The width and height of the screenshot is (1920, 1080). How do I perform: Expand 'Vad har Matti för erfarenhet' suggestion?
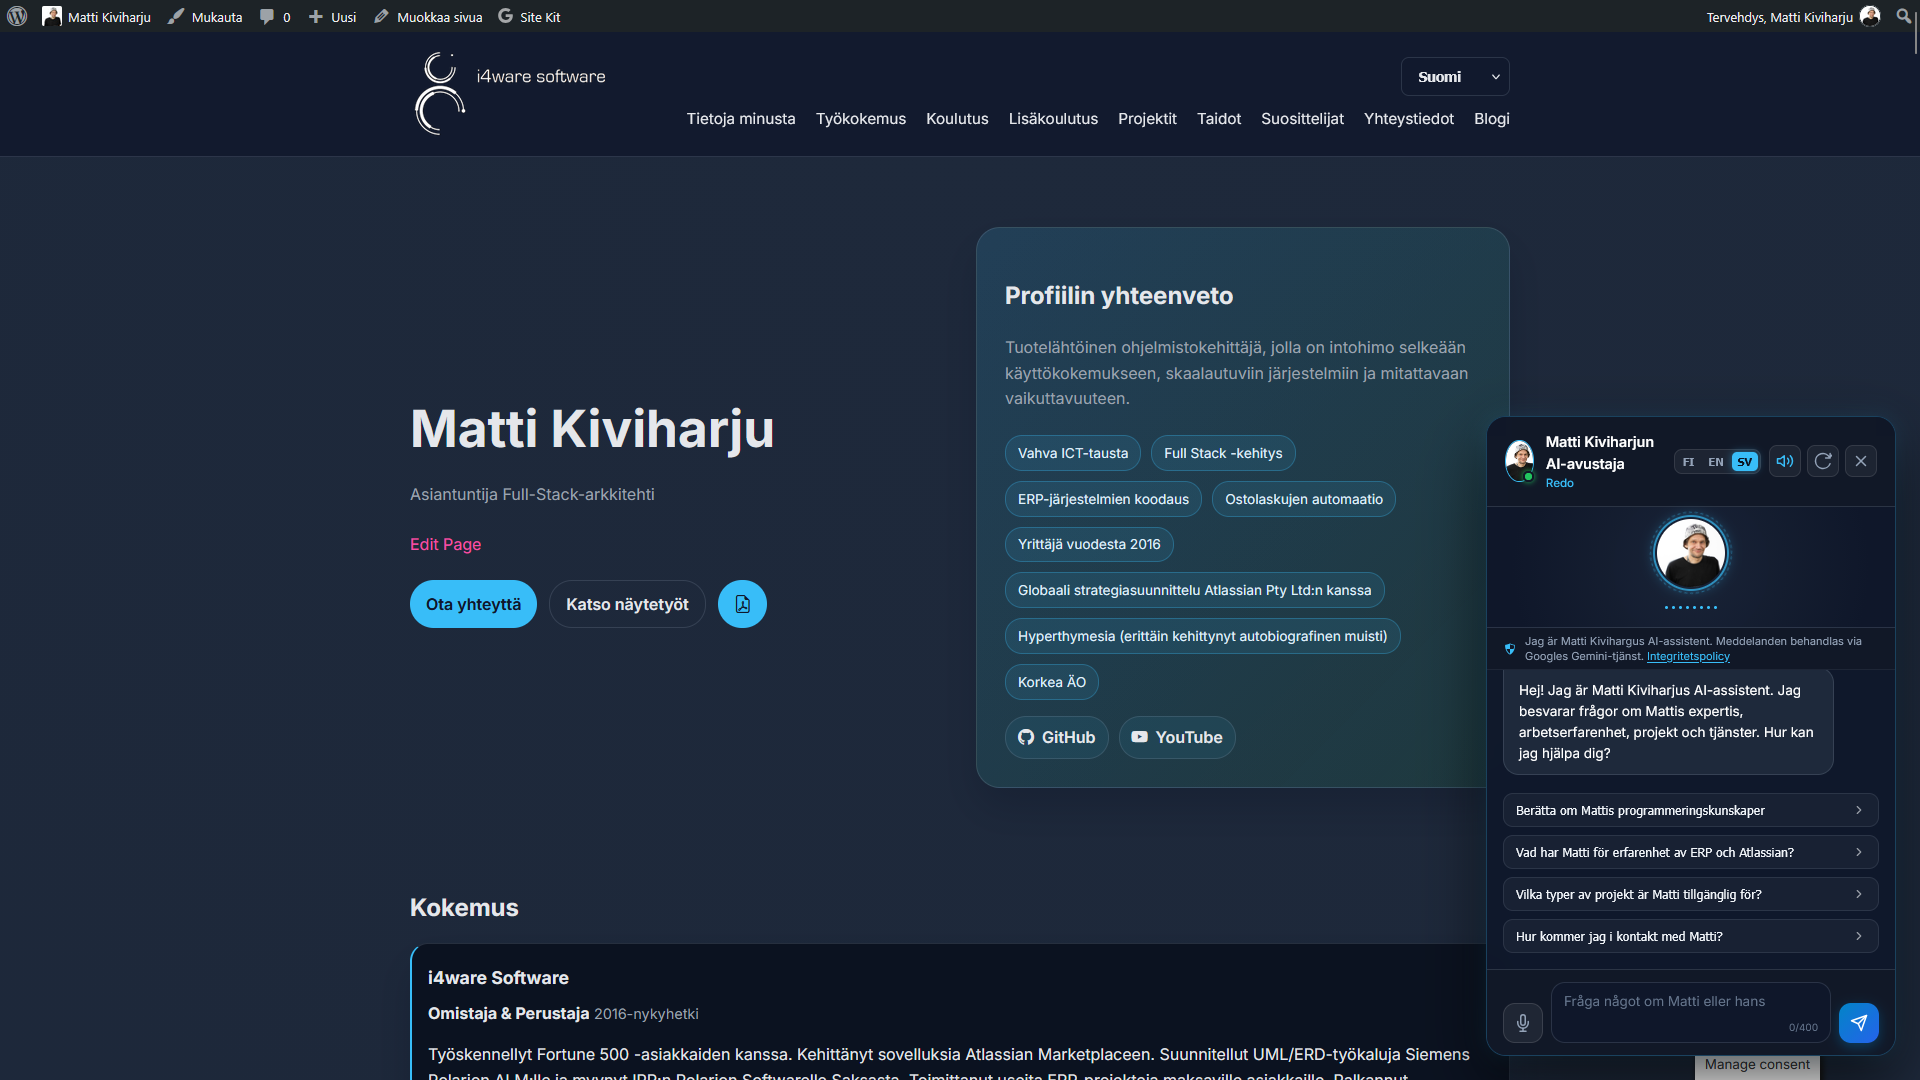click(x=1690, y=852)
